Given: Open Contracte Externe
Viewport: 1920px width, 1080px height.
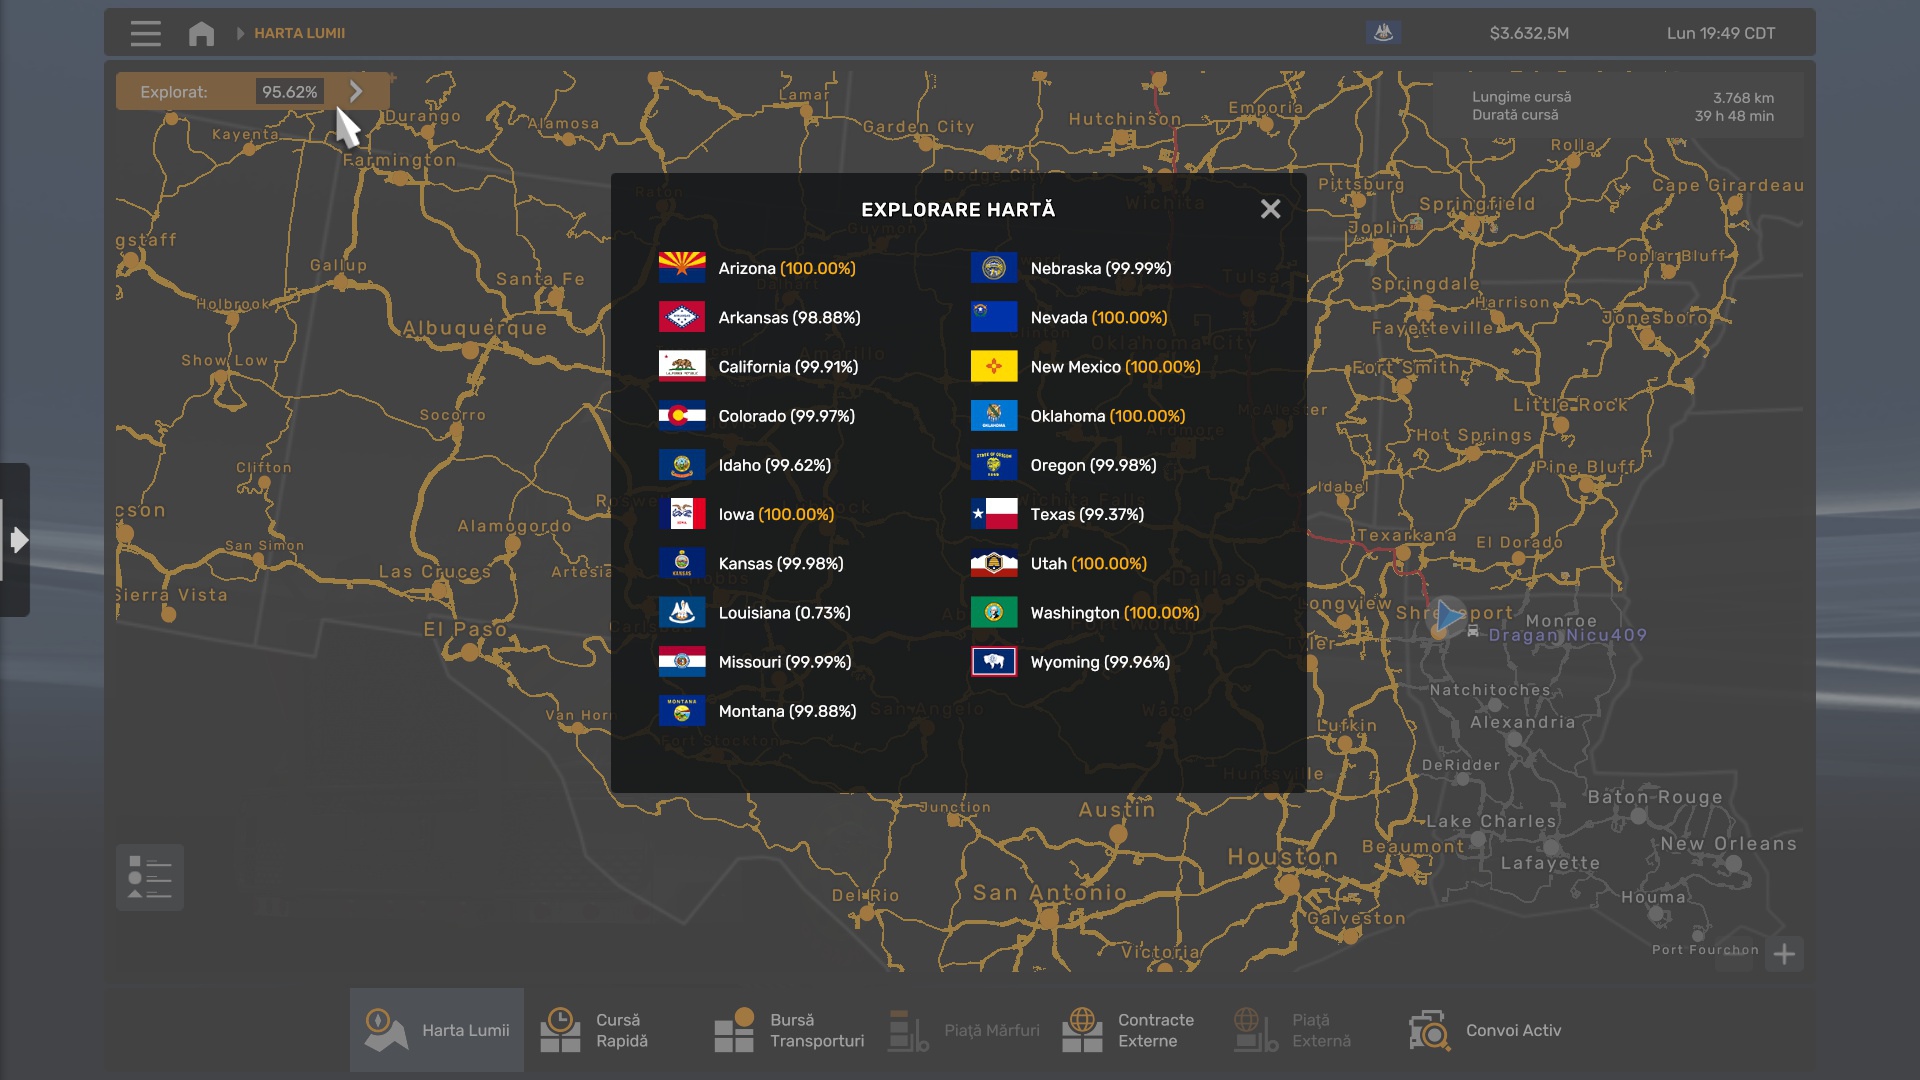Looking at the screenshot, I should (1129, 1030).
